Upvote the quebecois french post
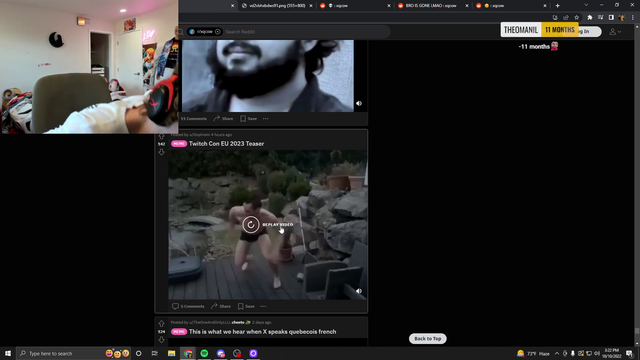Viewport: 640px width, 360px height. [162, 324]
